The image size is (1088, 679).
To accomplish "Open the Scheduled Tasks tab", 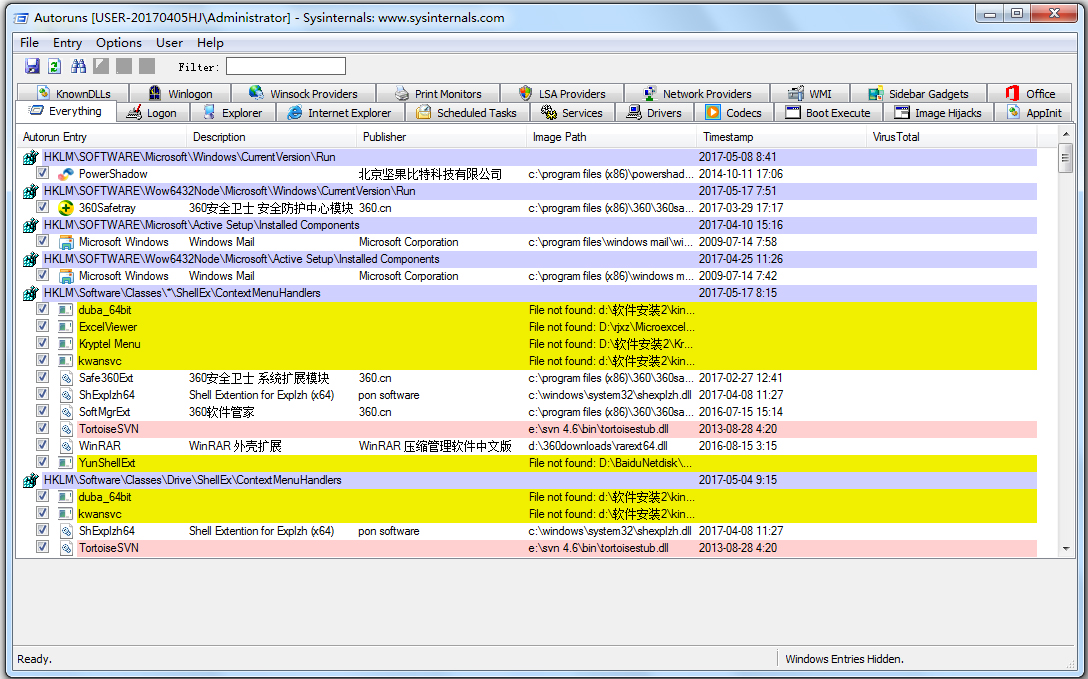I will click(x=466, y=112).
